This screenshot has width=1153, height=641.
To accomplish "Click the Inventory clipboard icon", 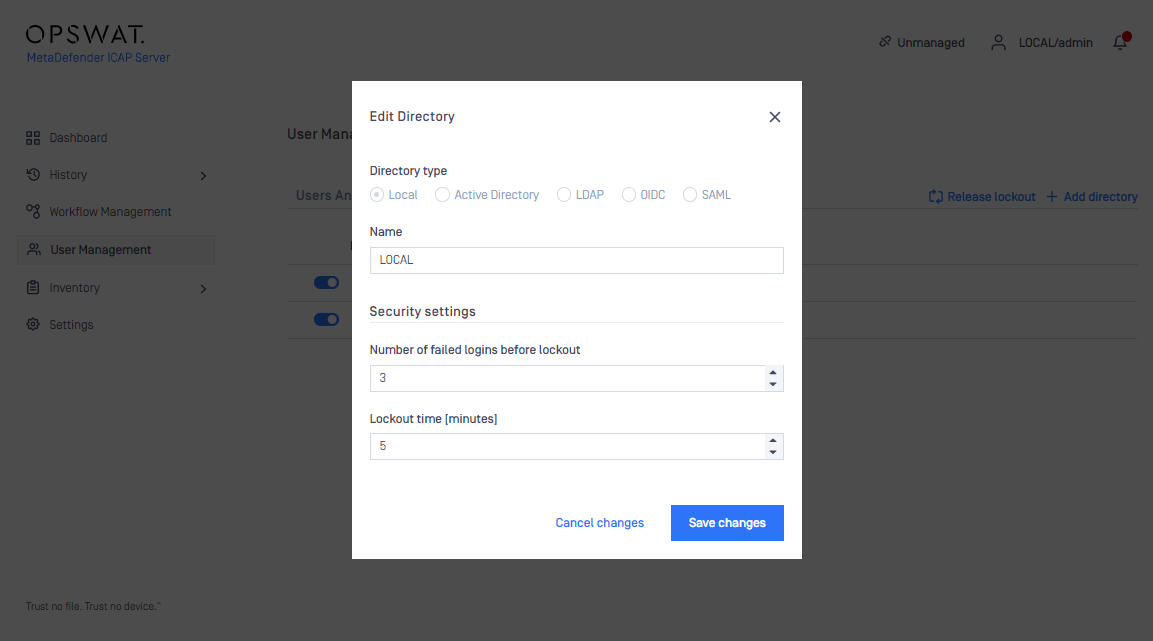I will pyautogui.click(x=33, y=287).
